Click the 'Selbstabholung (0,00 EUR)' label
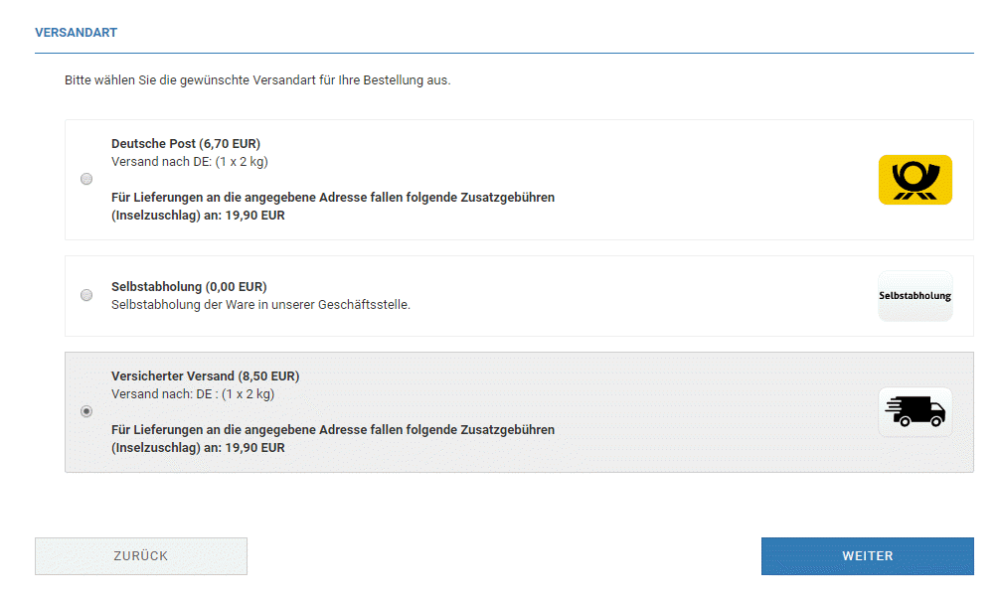The width and height of the screenshot is (1000, 599). pyautogui.click(x=189, y=287)
